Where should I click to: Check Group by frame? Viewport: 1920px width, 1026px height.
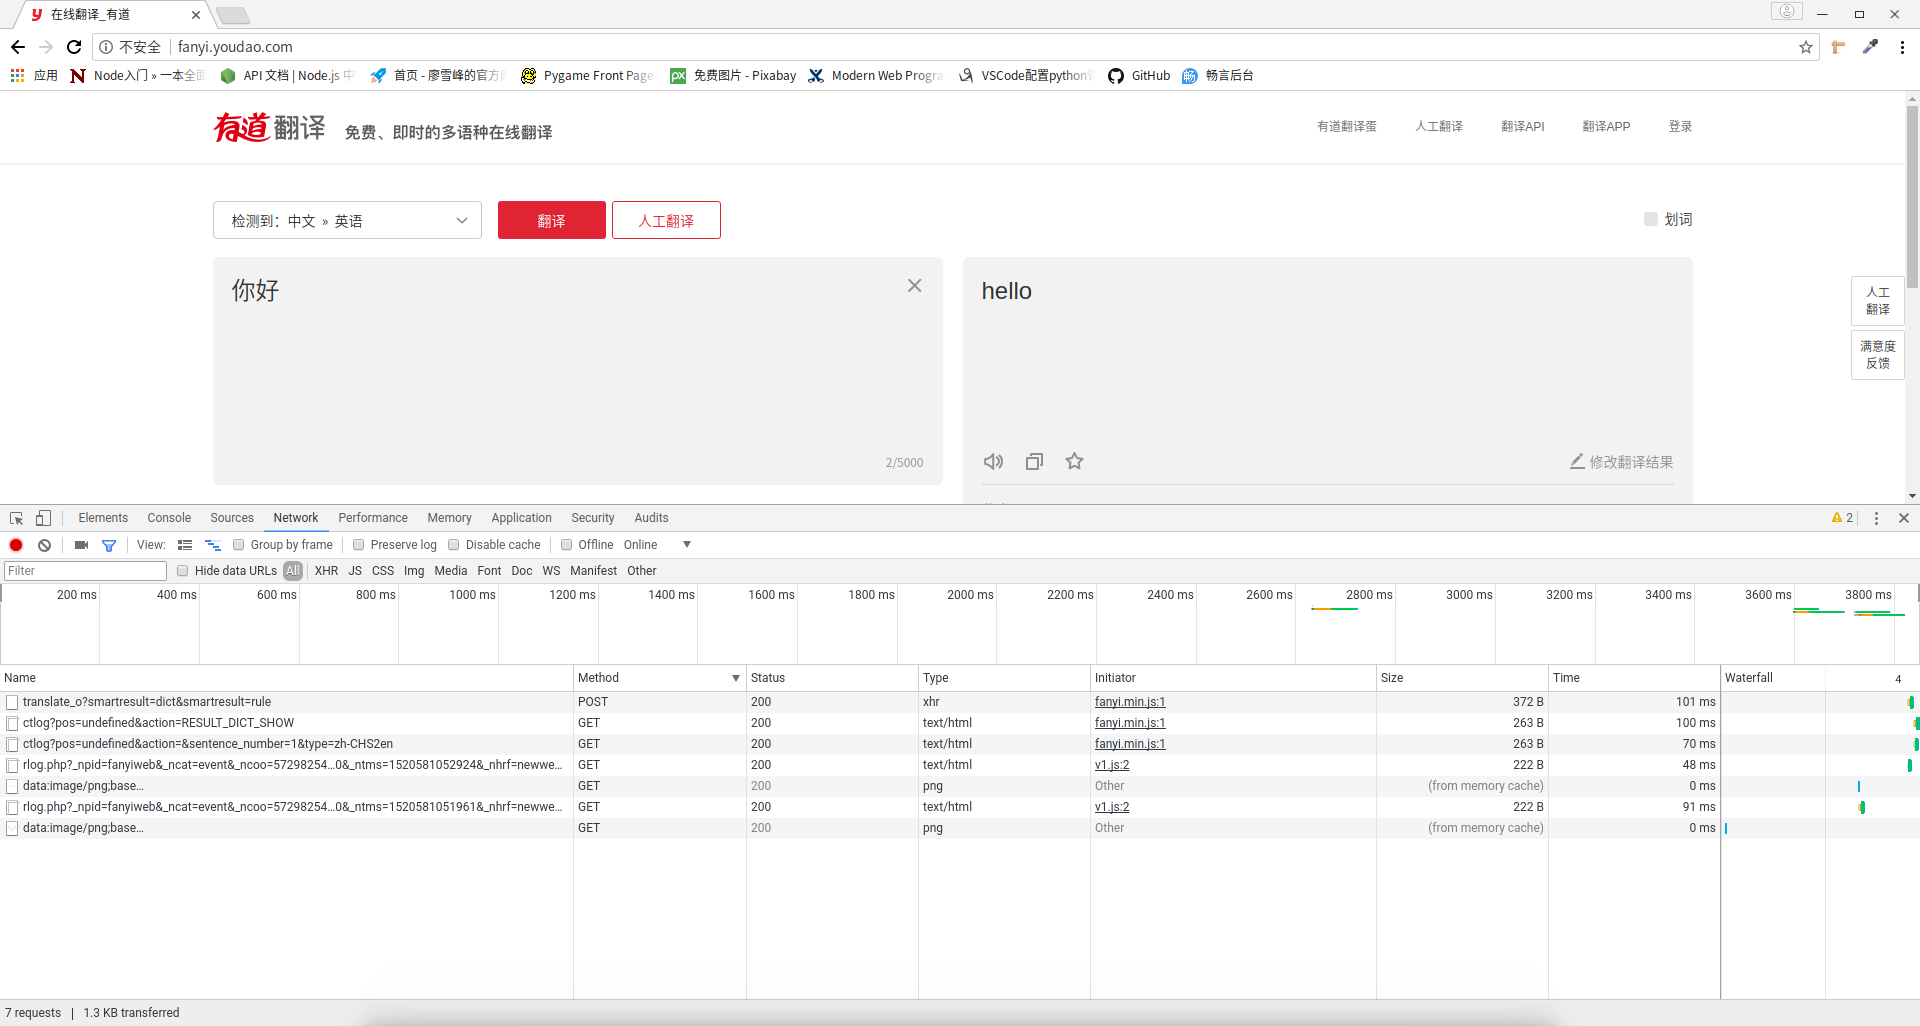[238, 545]
